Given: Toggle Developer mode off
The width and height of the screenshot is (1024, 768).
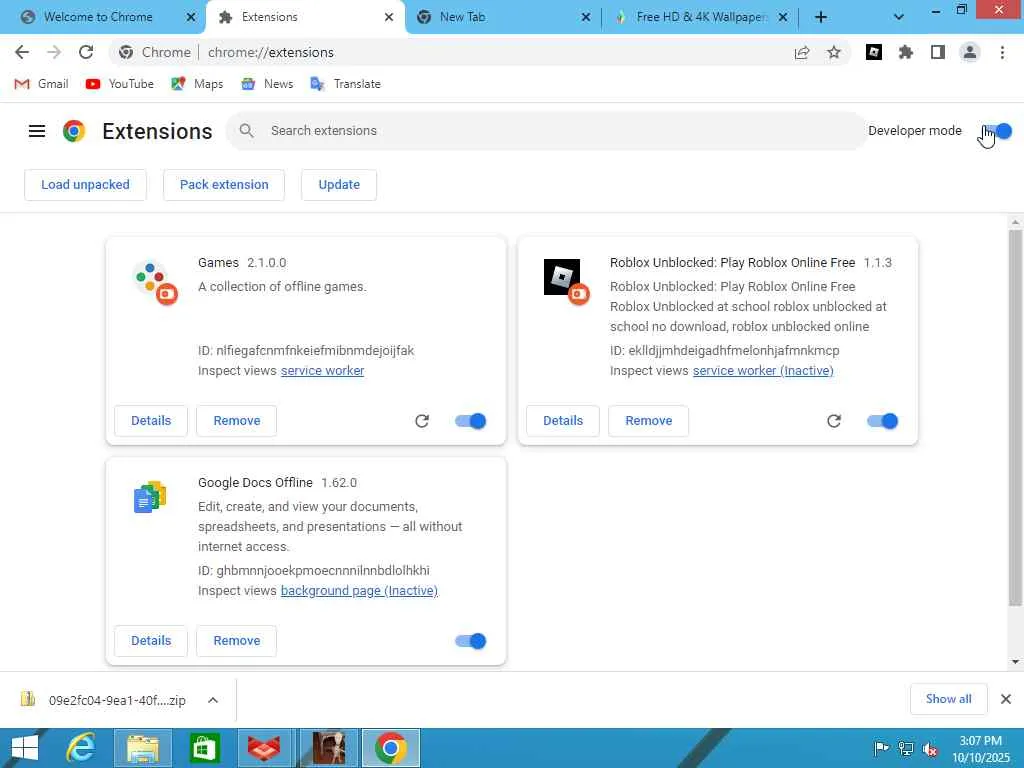Looking at the screenshot, I should pos(997,131).
